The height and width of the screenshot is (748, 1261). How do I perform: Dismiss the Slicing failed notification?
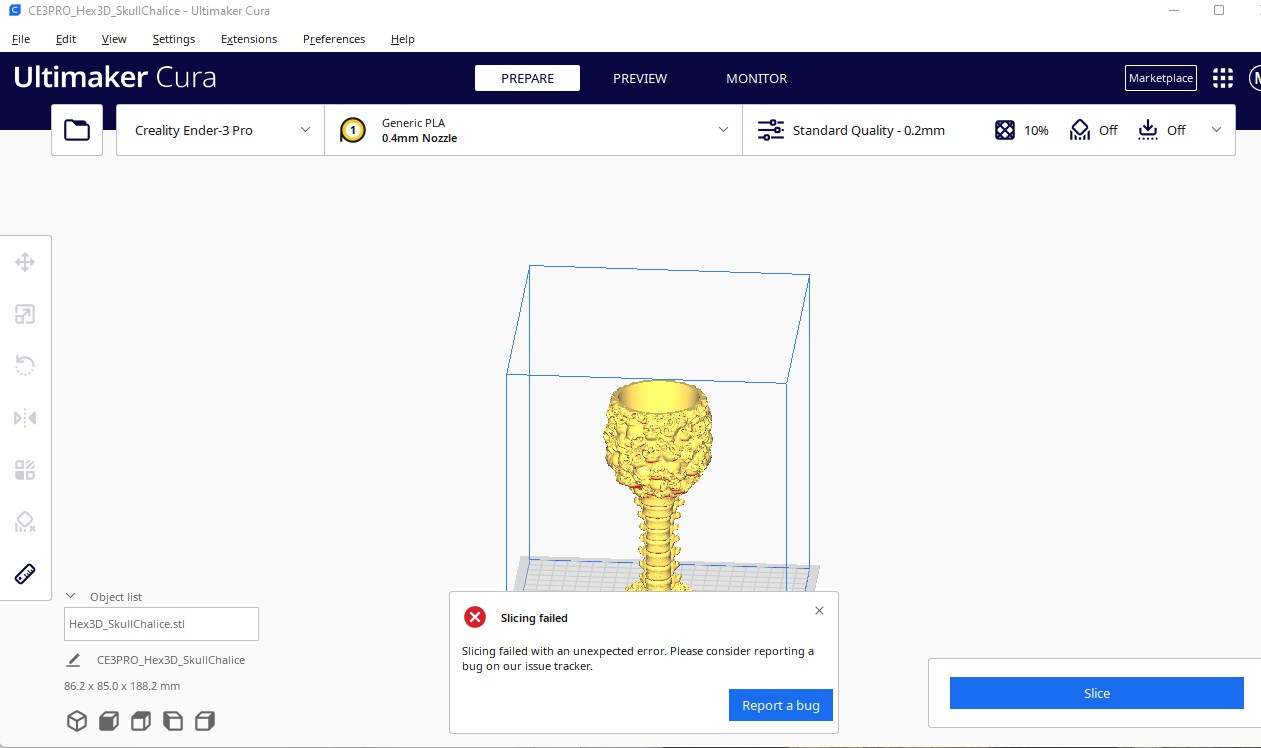click(819, 610)
